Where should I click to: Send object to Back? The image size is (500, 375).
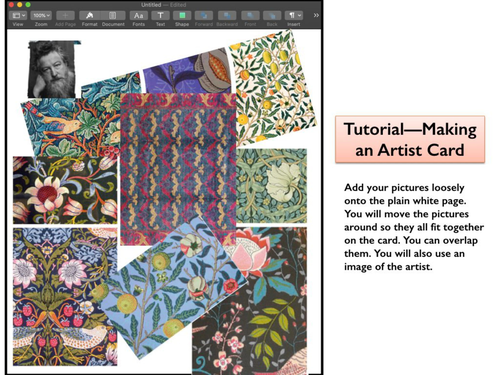pyautogui.click(x=272, y=16)
